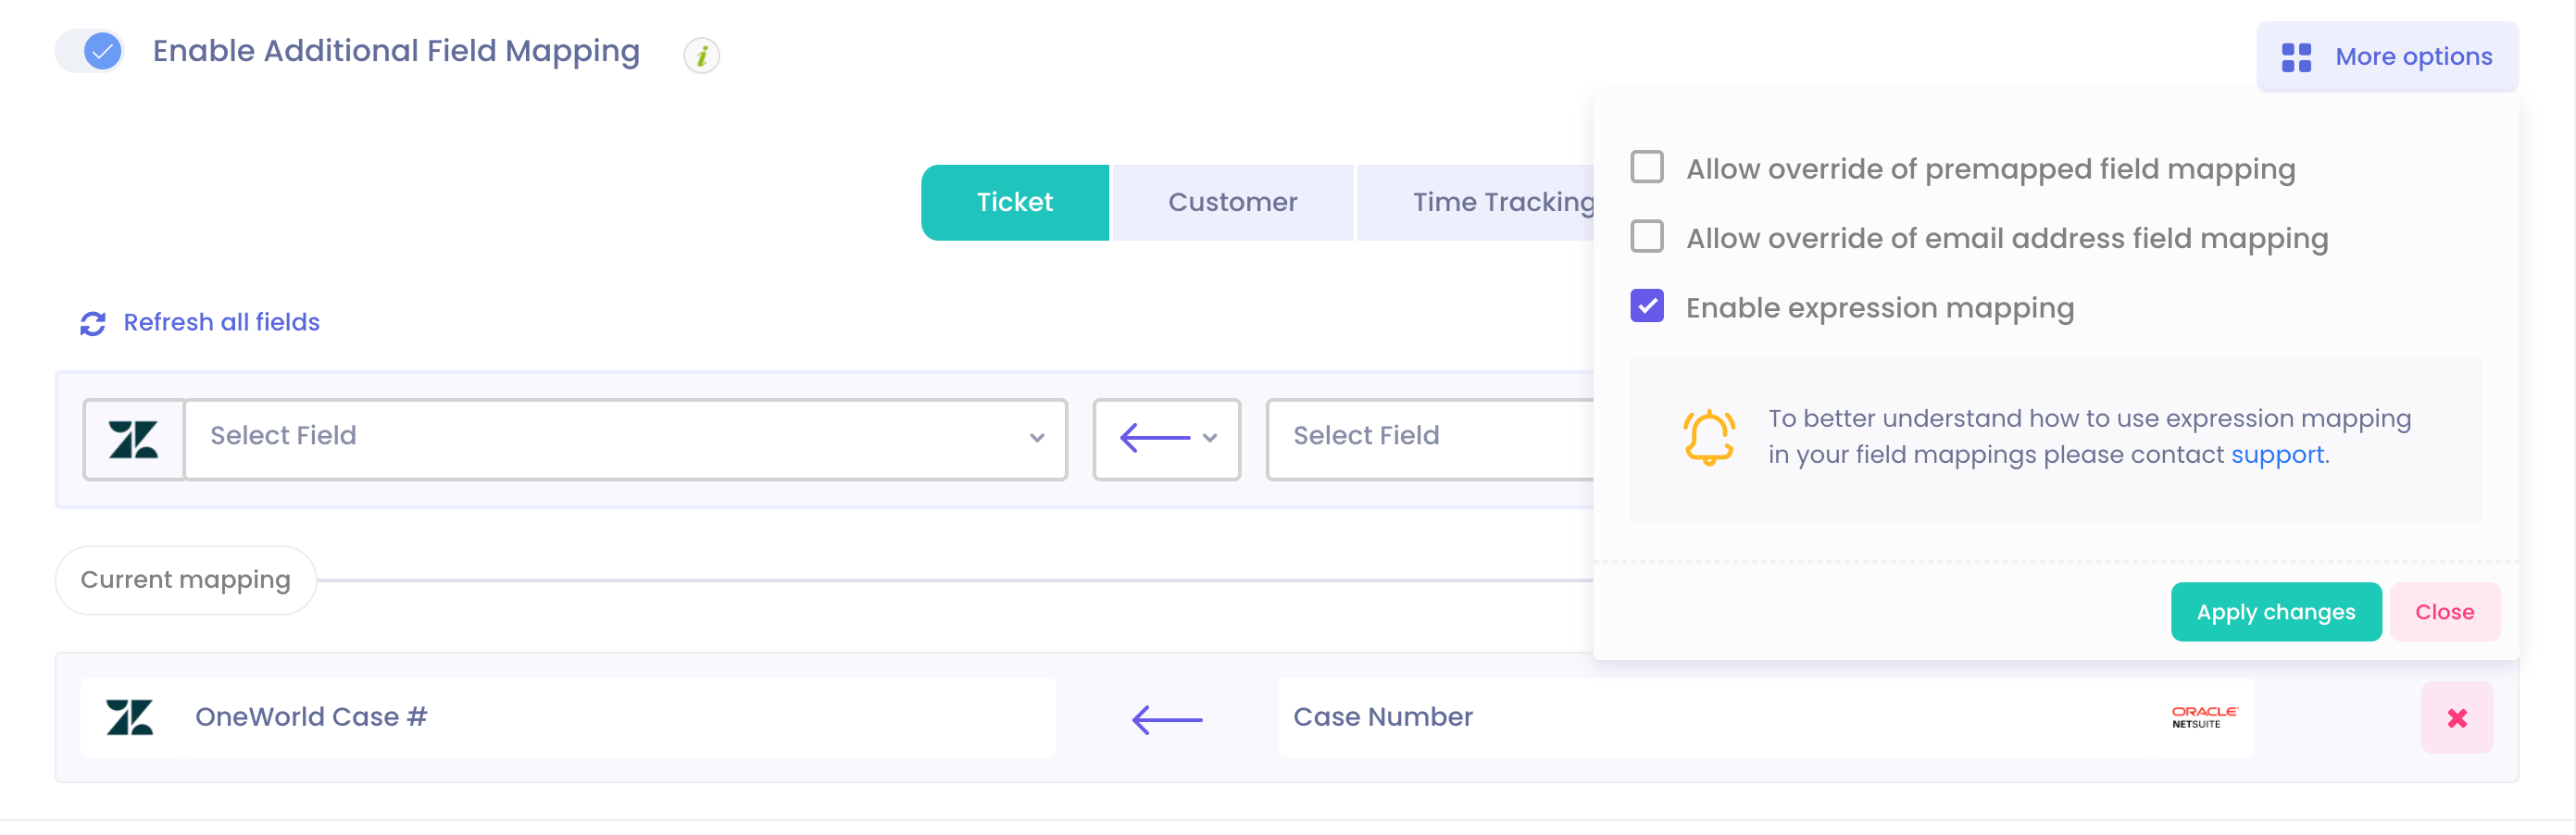This screenshot has height=835, width=2576.
Task: Click the info icon beside Enable Additional Field Mapping
Action: 701,56
